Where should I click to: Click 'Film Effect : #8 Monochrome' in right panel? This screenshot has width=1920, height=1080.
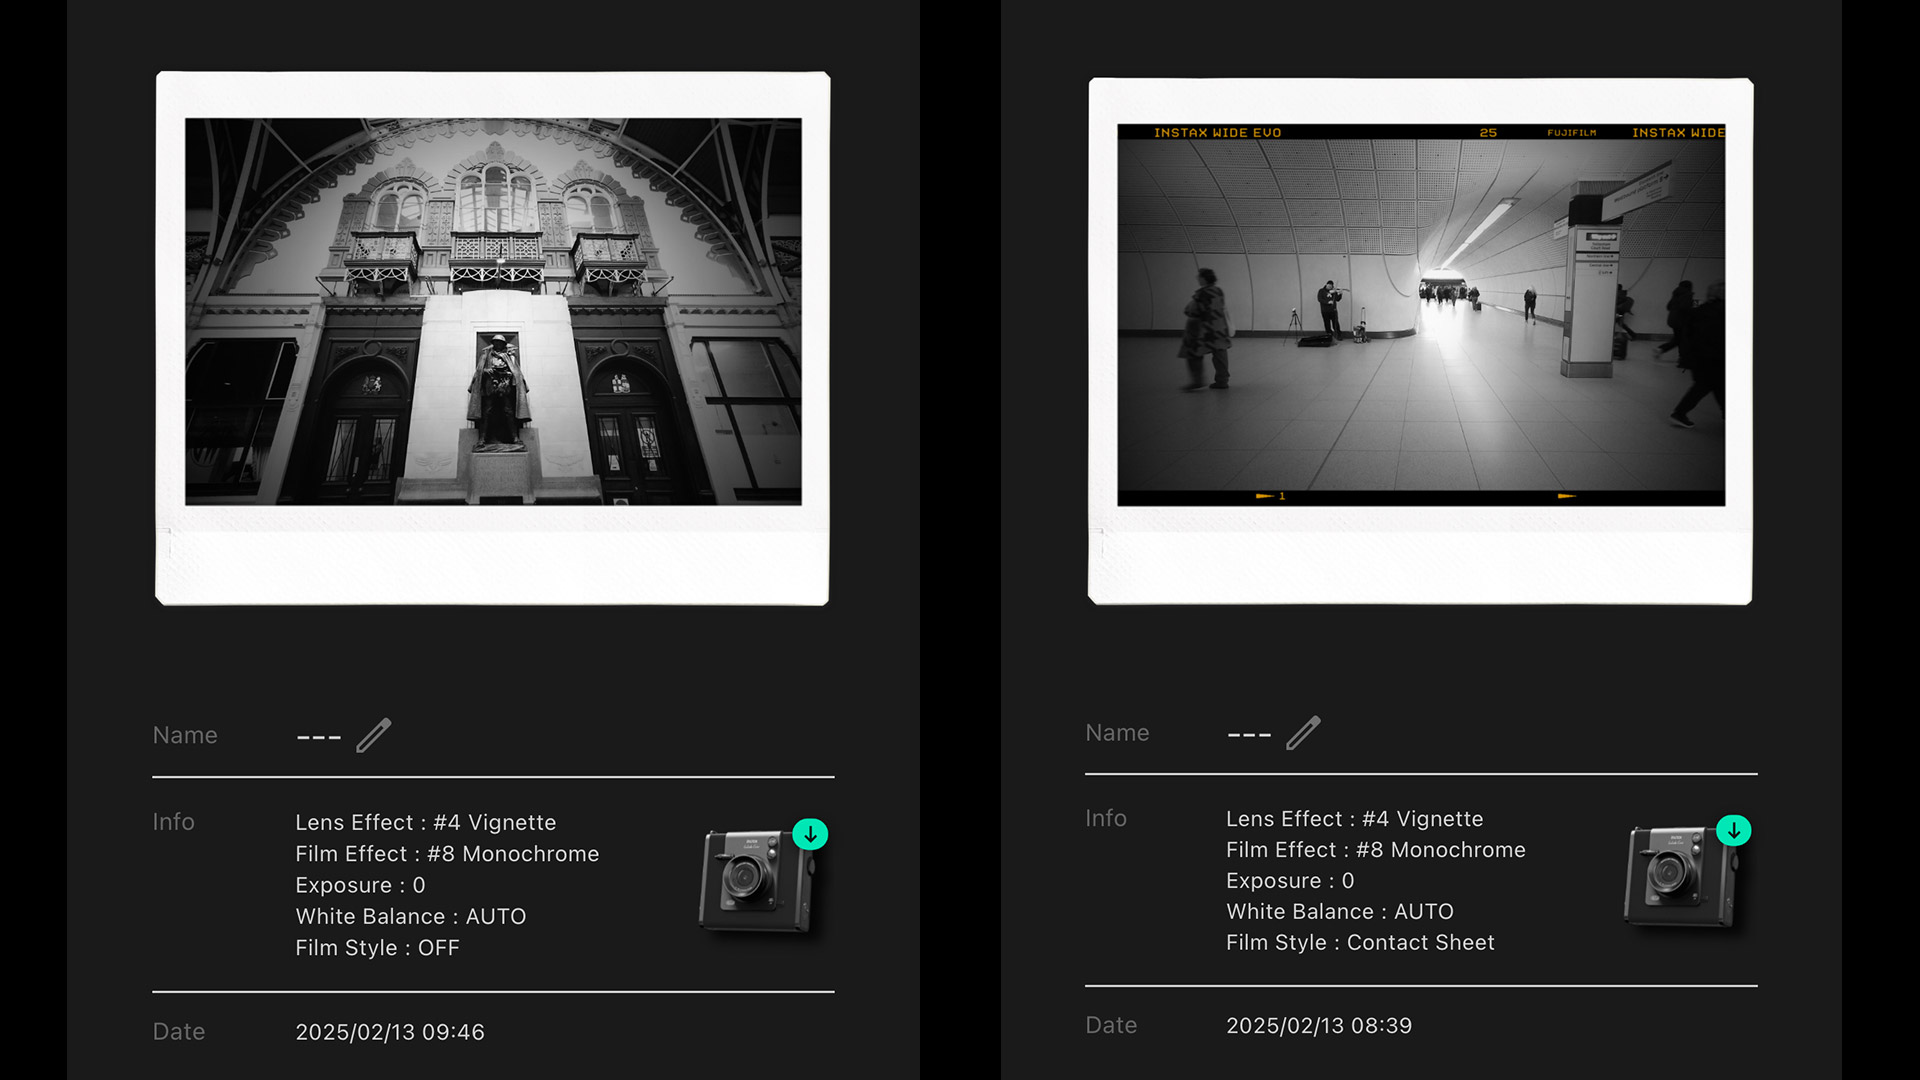click(x=1375, y=850)
